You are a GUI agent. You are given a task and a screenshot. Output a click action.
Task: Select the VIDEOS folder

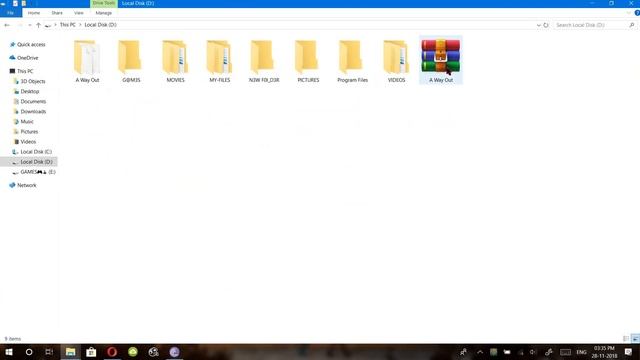pos(396,61)
